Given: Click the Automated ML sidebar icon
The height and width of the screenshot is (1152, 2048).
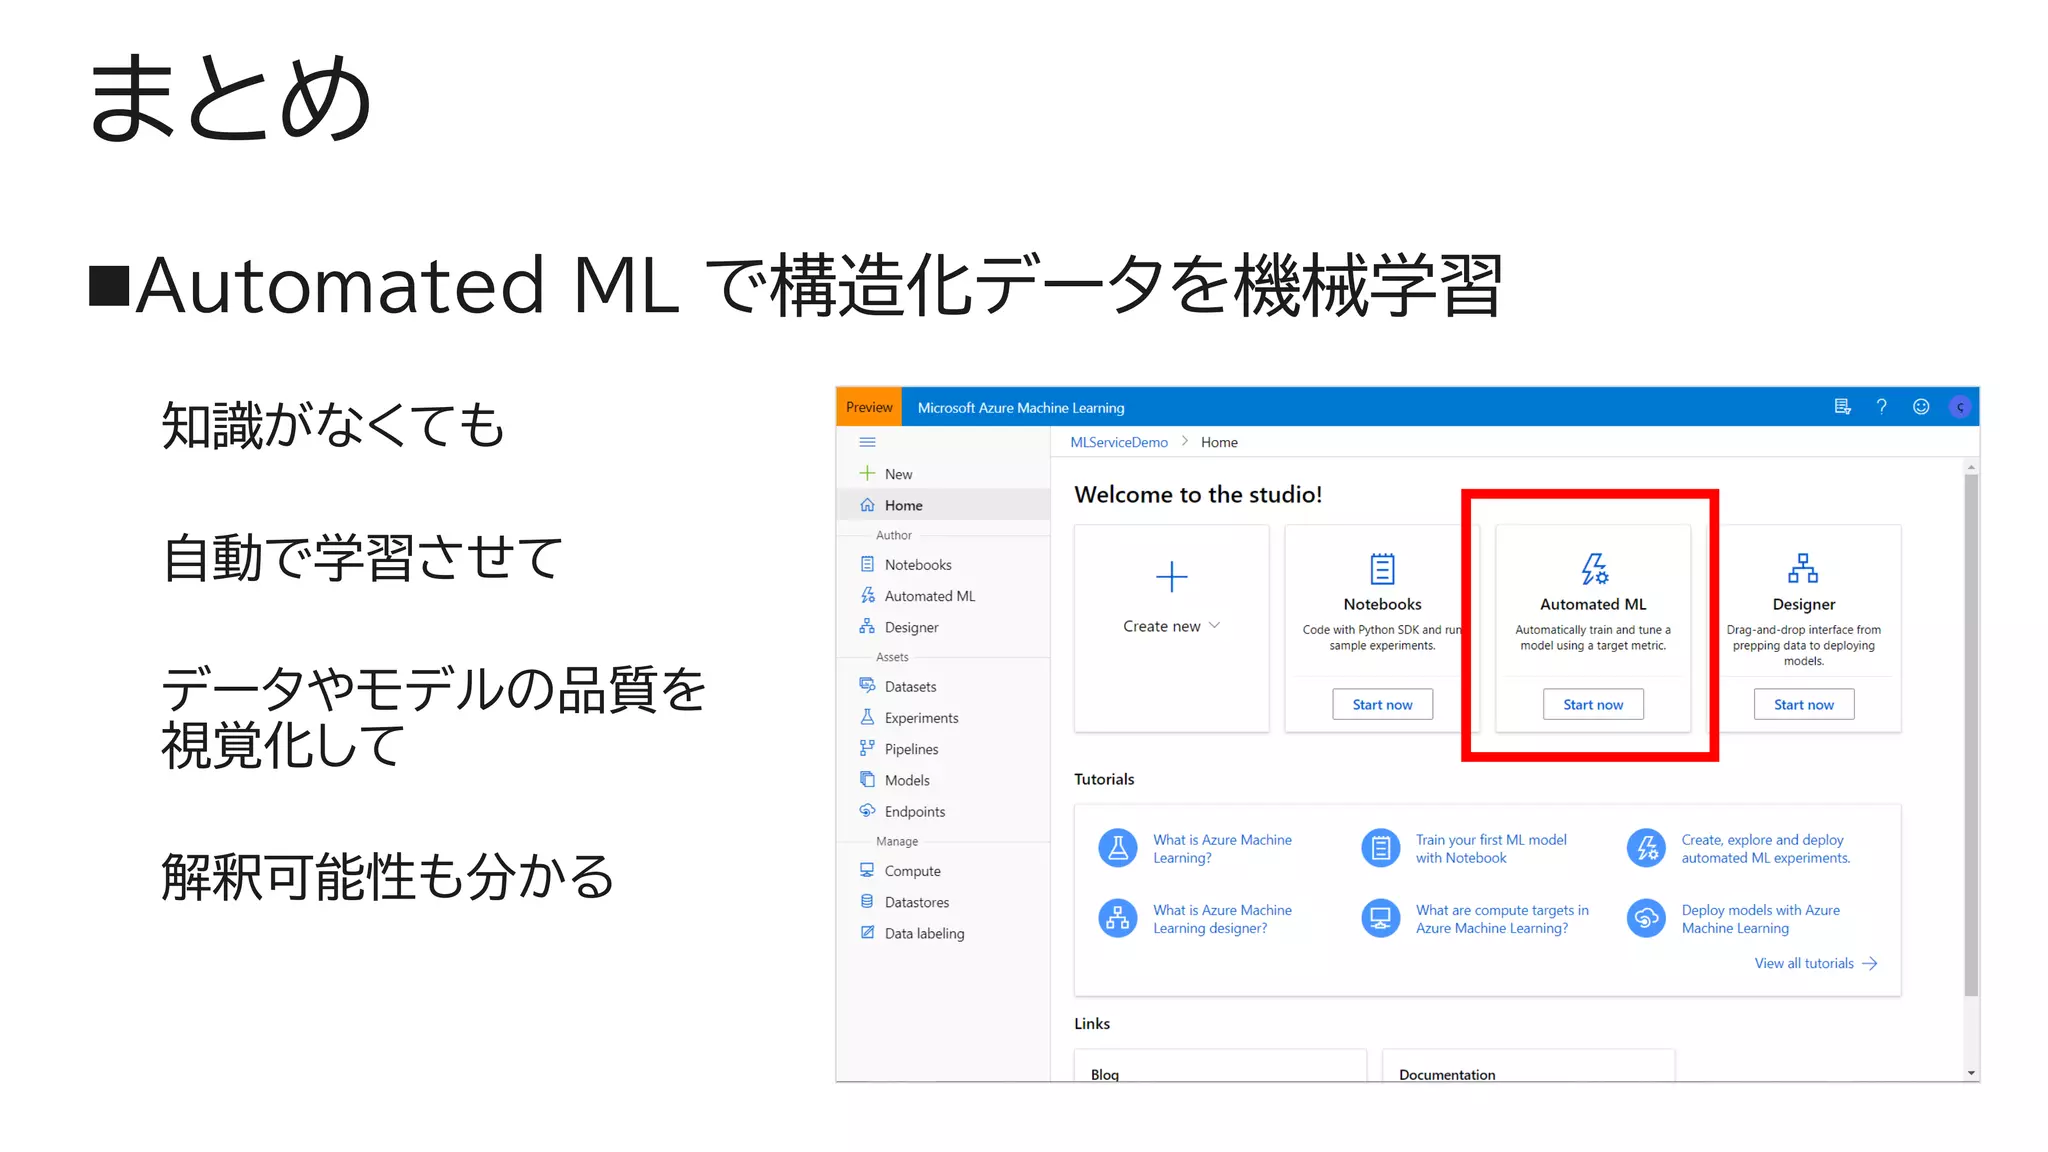Looking at the screenshot, I should pyautogui.click(x=867, y=595).
